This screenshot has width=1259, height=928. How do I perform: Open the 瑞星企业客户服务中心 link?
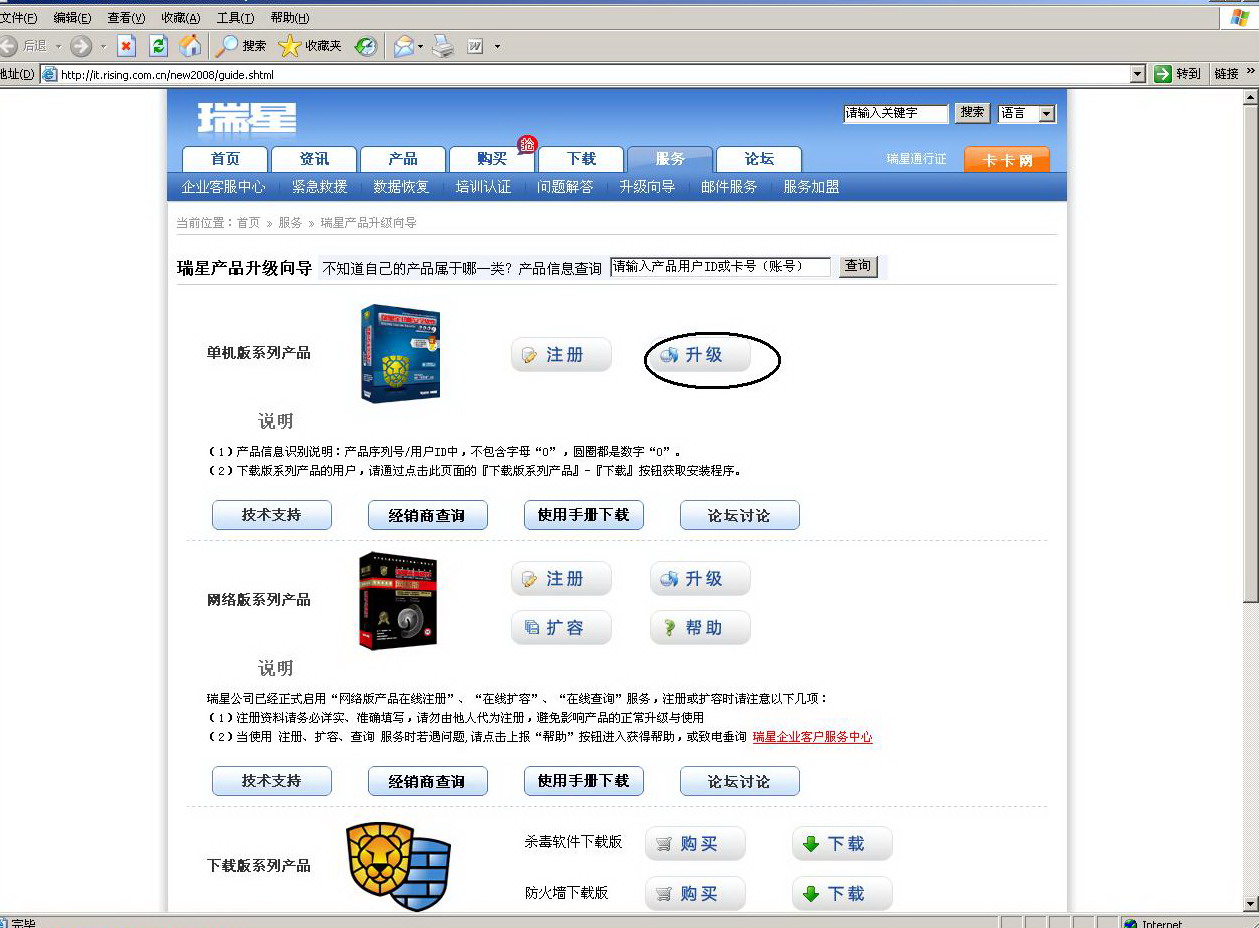click(x=812, y=737)
